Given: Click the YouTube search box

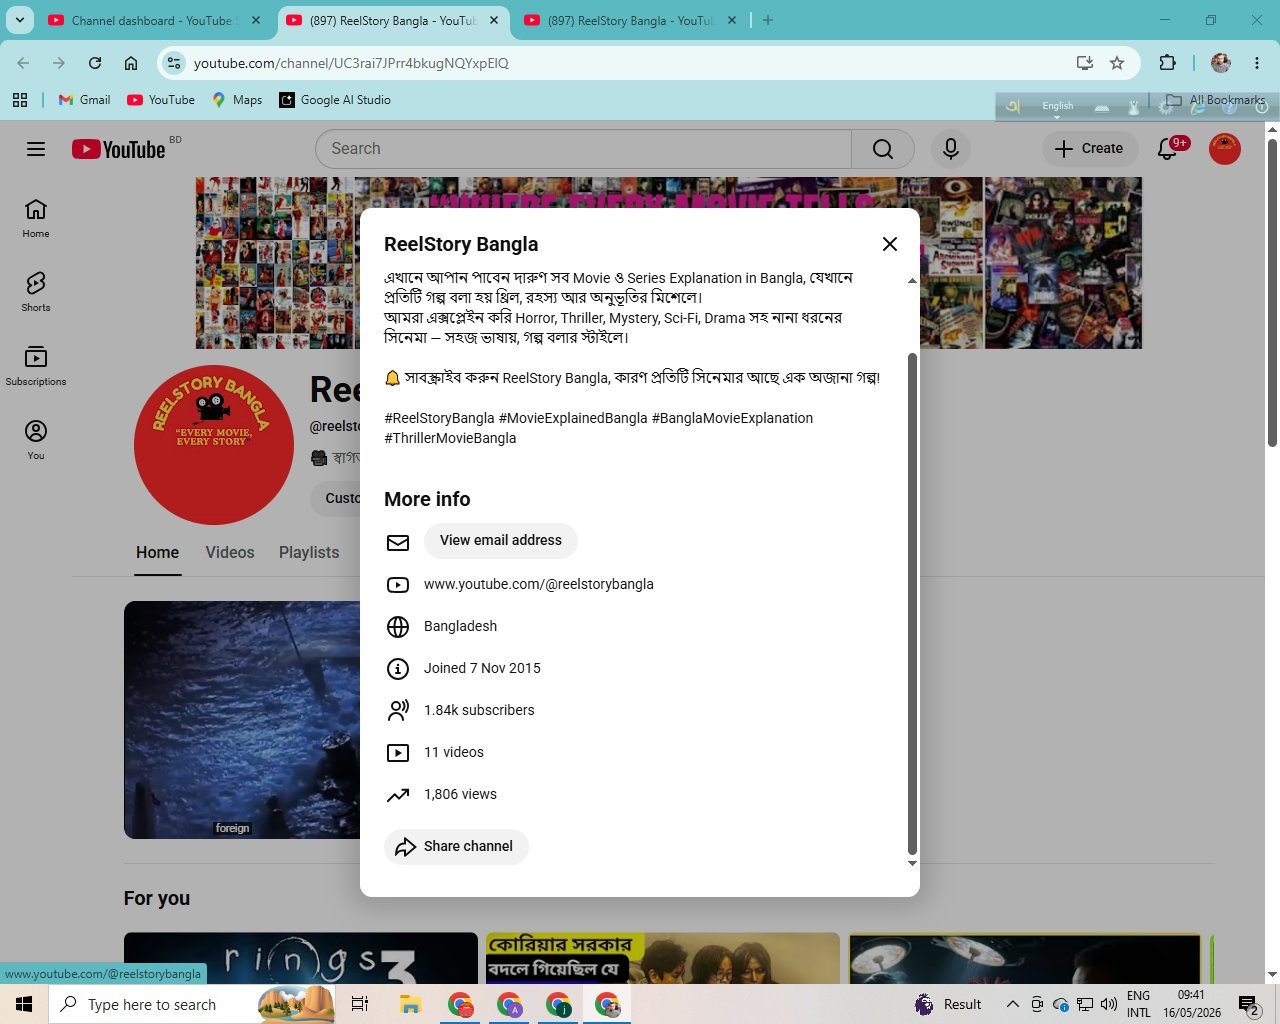Looking at the screenshot, I should point(584,149).
